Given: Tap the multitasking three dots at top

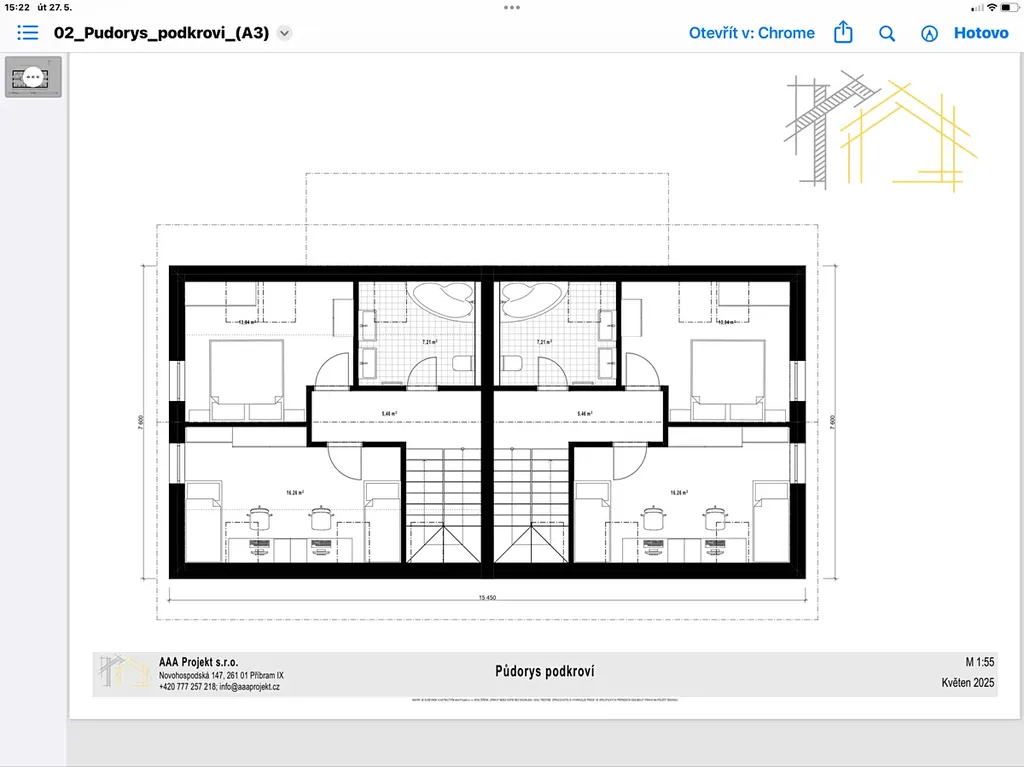Looking at the screenshot, I should 512,7.
